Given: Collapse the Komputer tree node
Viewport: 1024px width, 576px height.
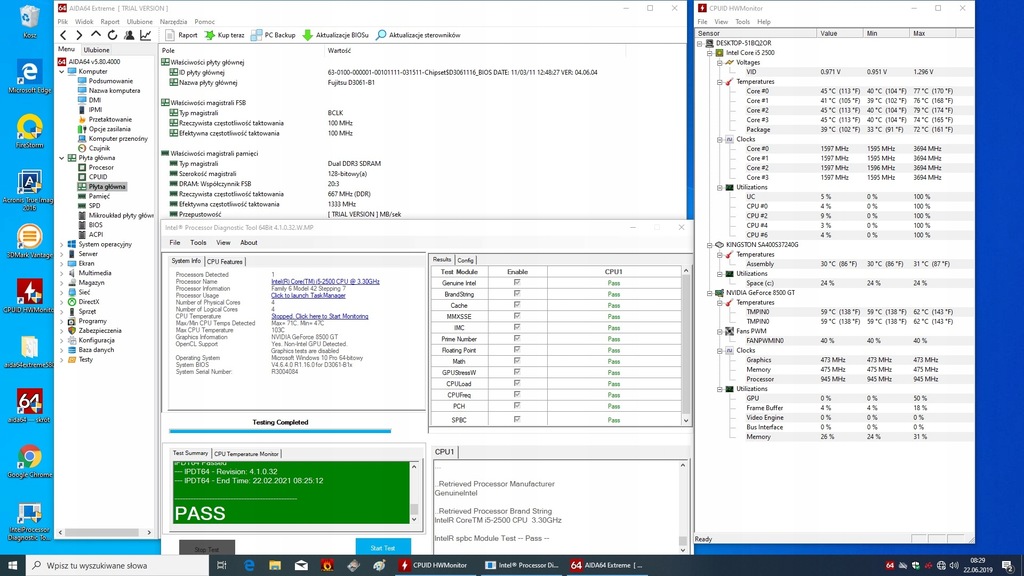Looking at the screenshot, I should click(x=63, y=72).
